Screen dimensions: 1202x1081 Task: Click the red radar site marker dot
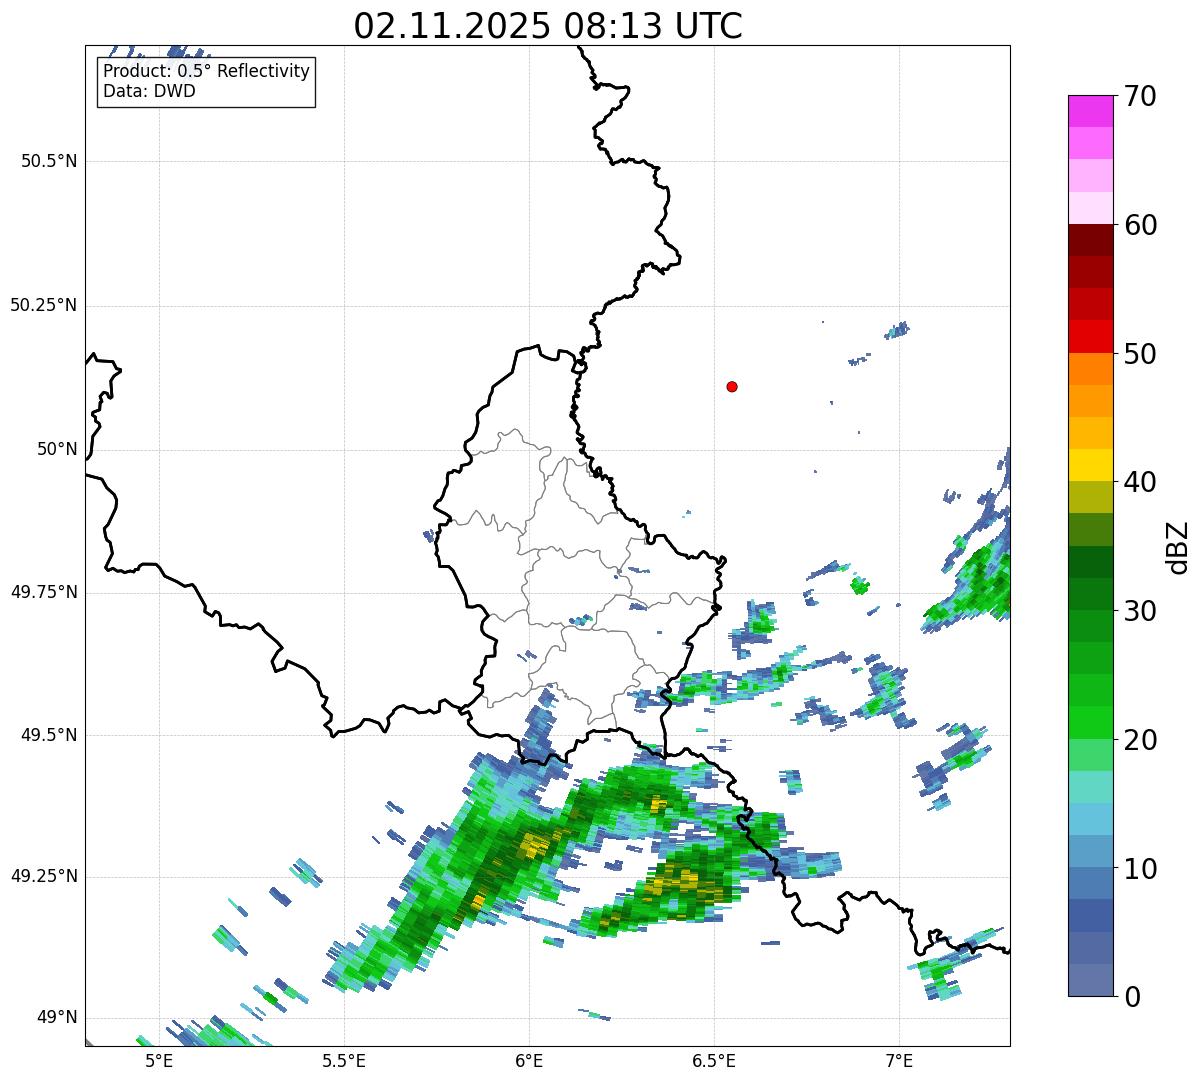pyautogui.click(x=732, y=386)
